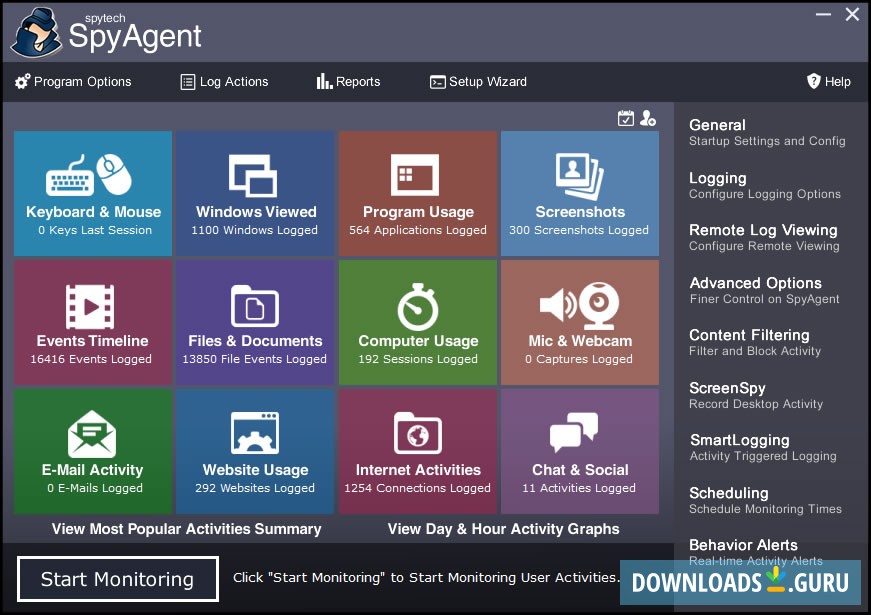View Most Popular Activities Summary link
The width and height of the screenshot is (871, 615).
(x=187, y=529)
